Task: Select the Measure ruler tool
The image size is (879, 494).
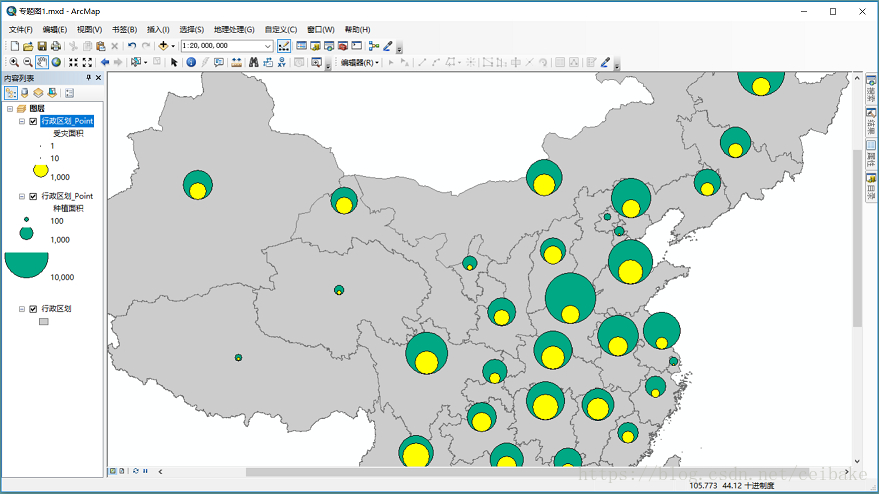Action: 237,62
